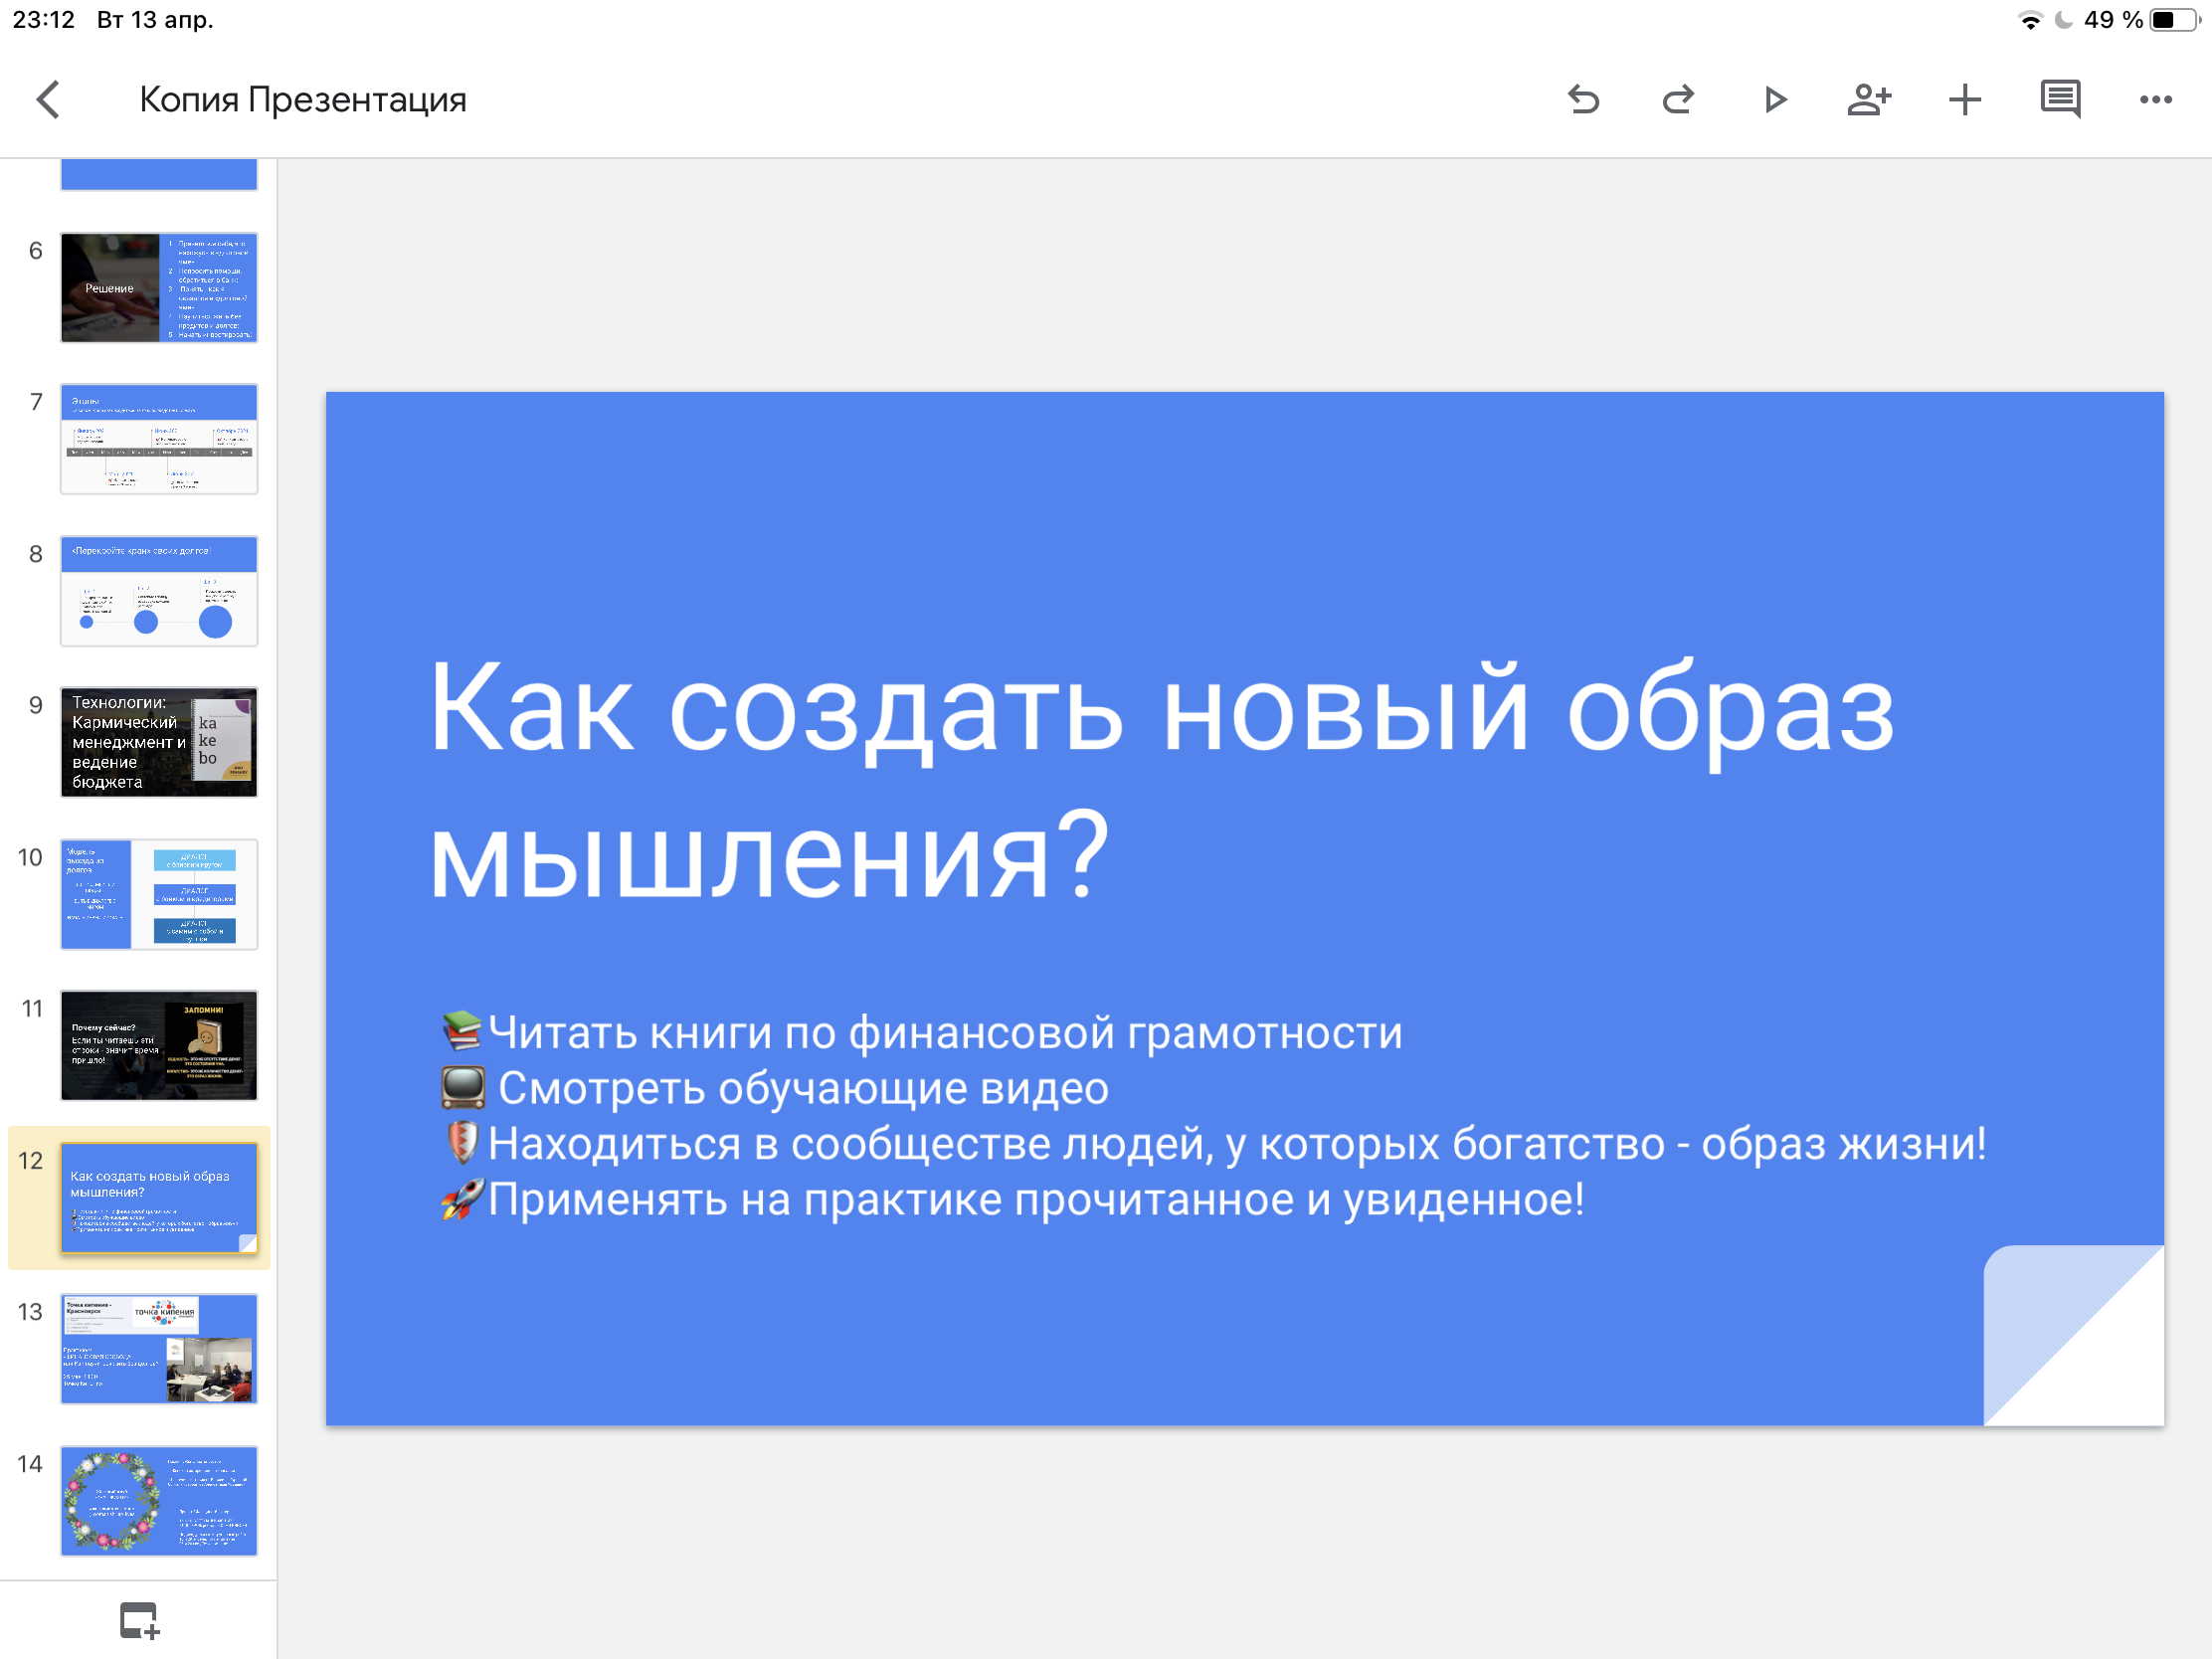Open share with people icon
The height and width of the screenshot is (1659, 2212).
1868,100
